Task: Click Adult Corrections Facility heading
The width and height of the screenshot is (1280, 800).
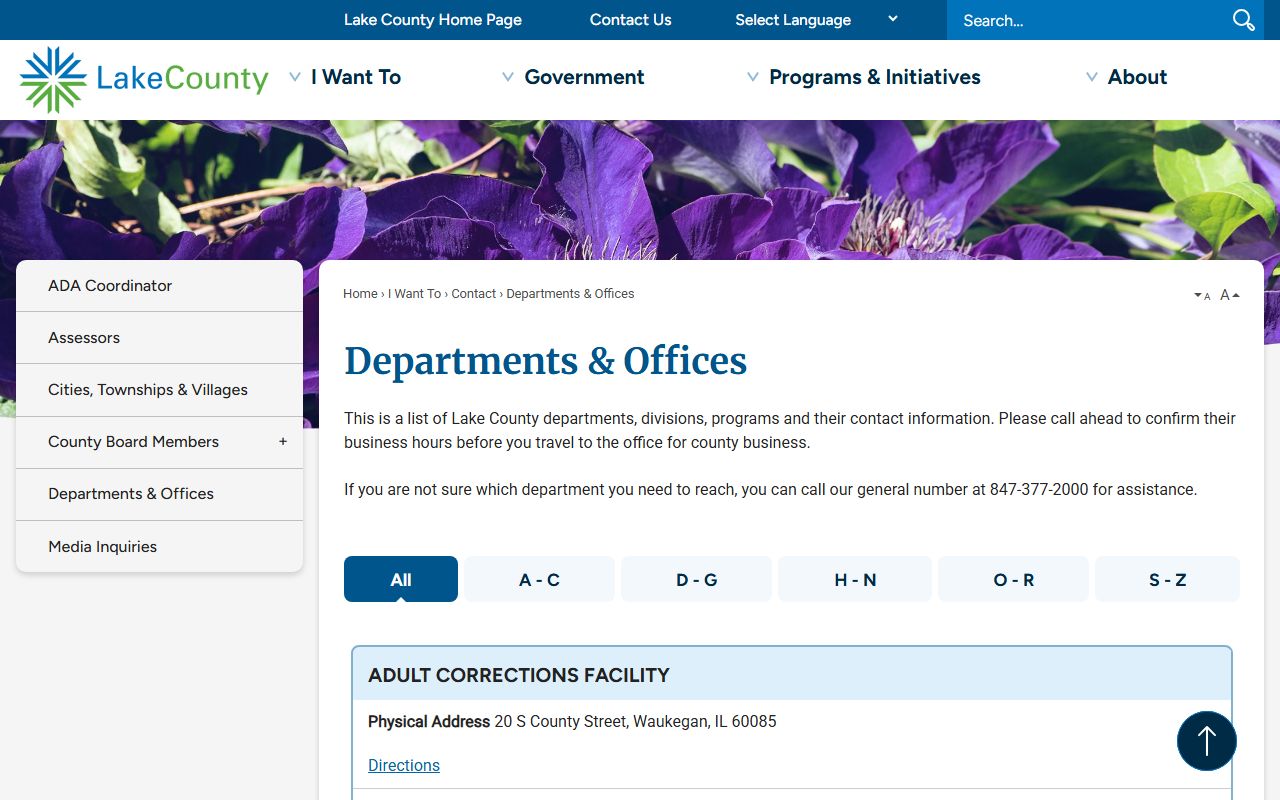Action: (x=519, y=675)
